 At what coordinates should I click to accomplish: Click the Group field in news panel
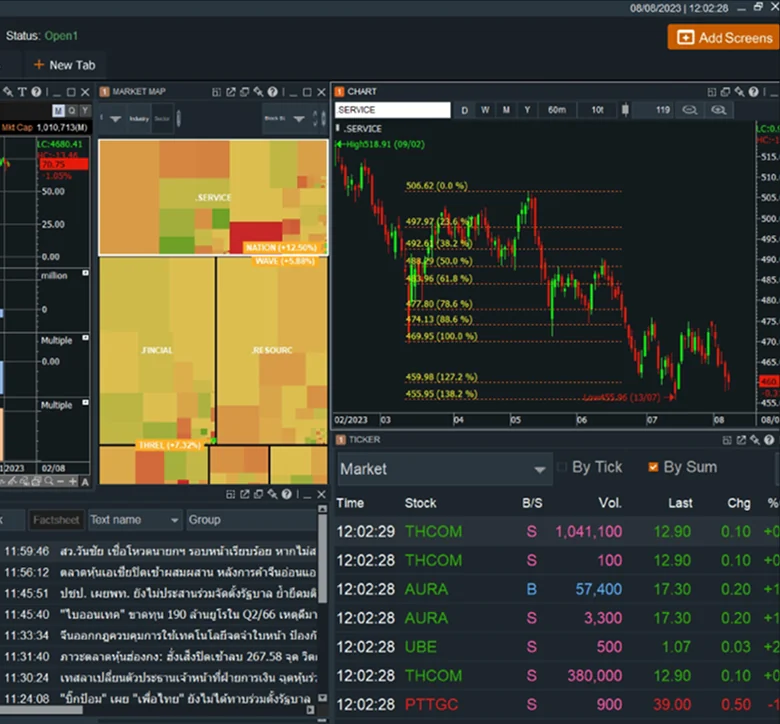click(251, 520)
